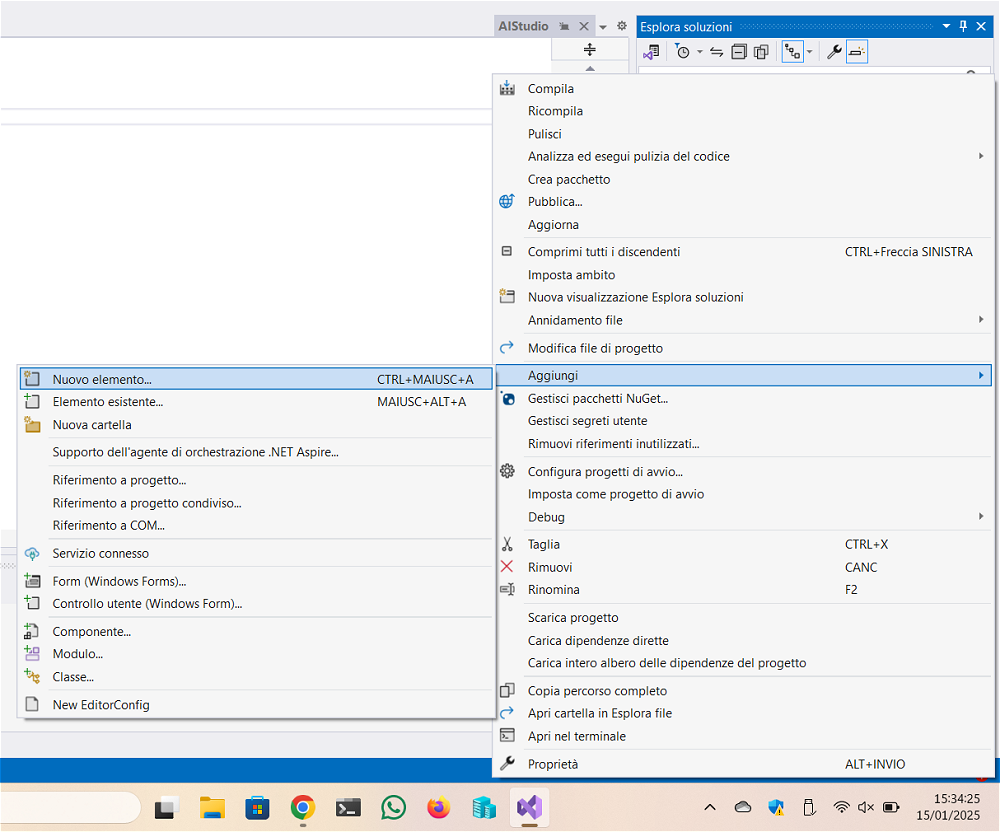Click the Sync with Active Document icon
Viewport: 1000px width, 832px height.
[717, 52]
